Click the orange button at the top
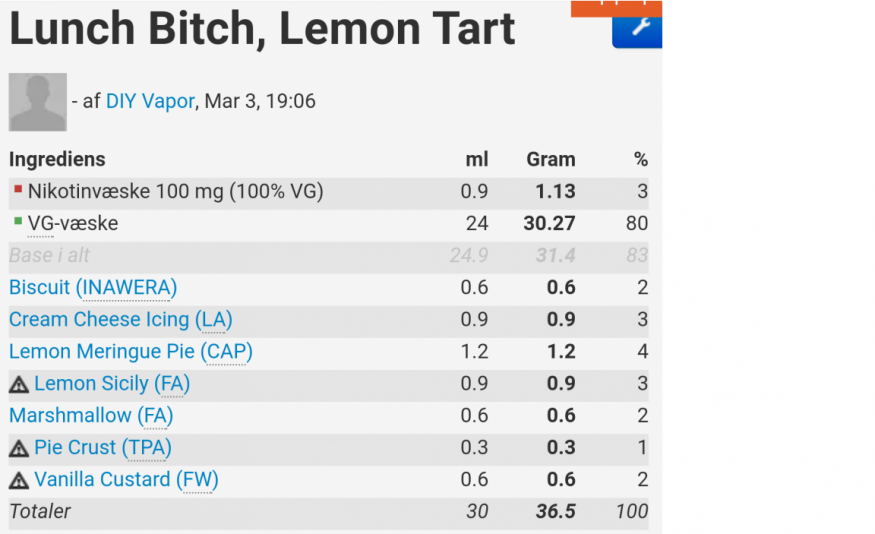Screen dimensions: 875x534 coord(616,7)
